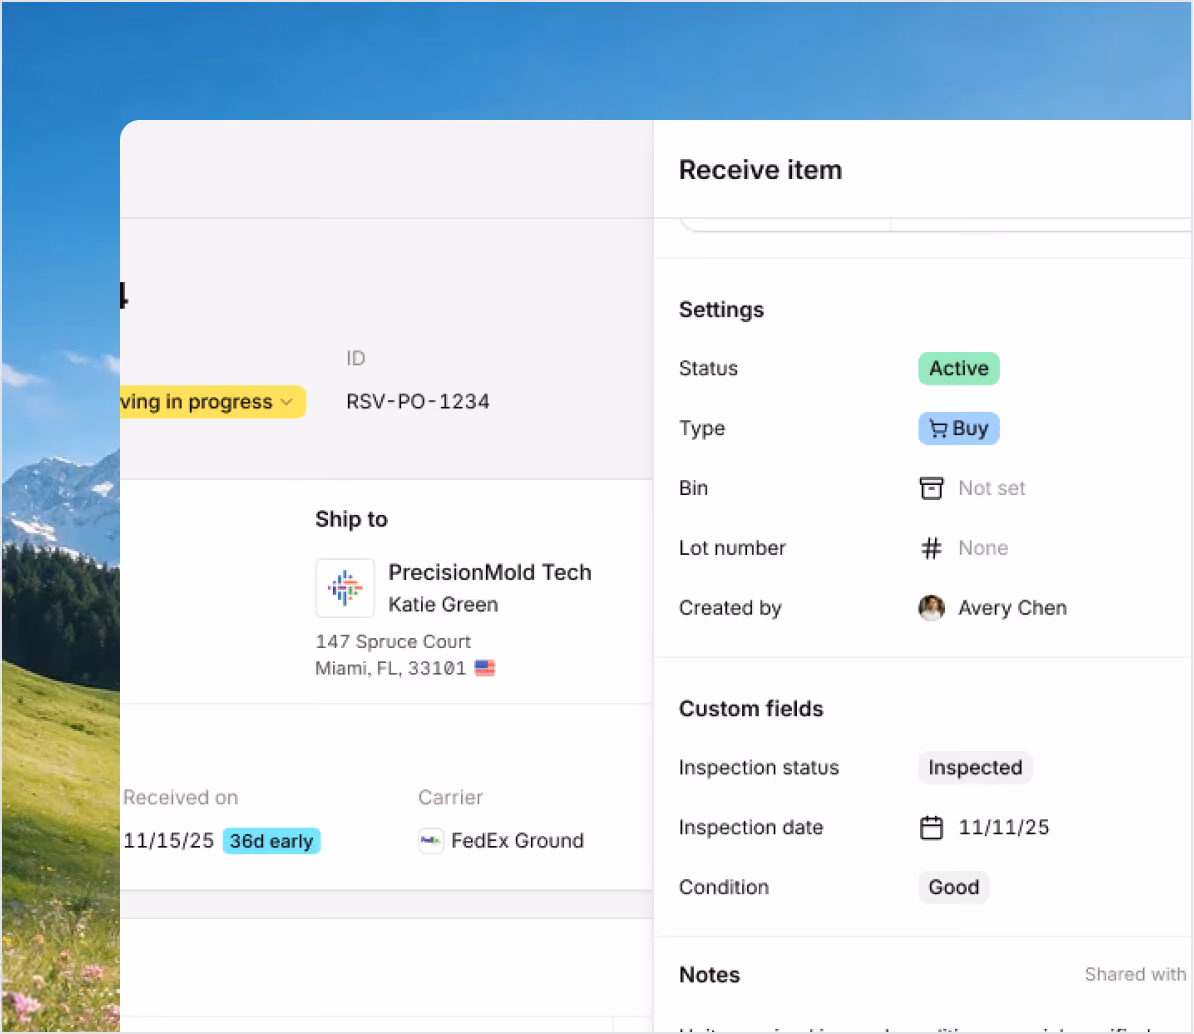1194x1034 pixels.
Task: Click the Shared with label in Notes
Action: 1135,975
